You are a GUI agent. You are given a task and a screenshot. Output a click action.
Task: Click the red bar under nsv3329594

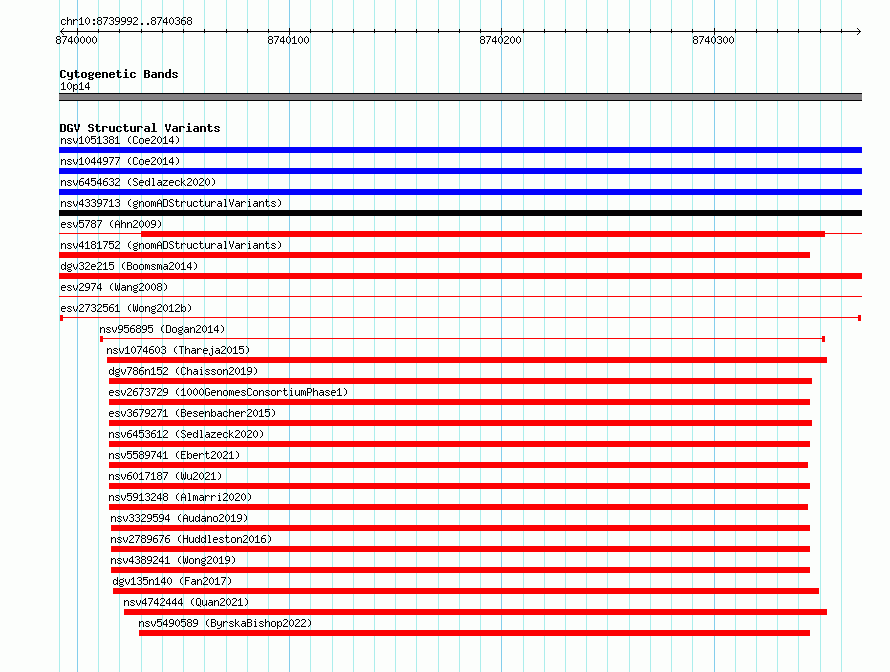[x=460, y=528]
